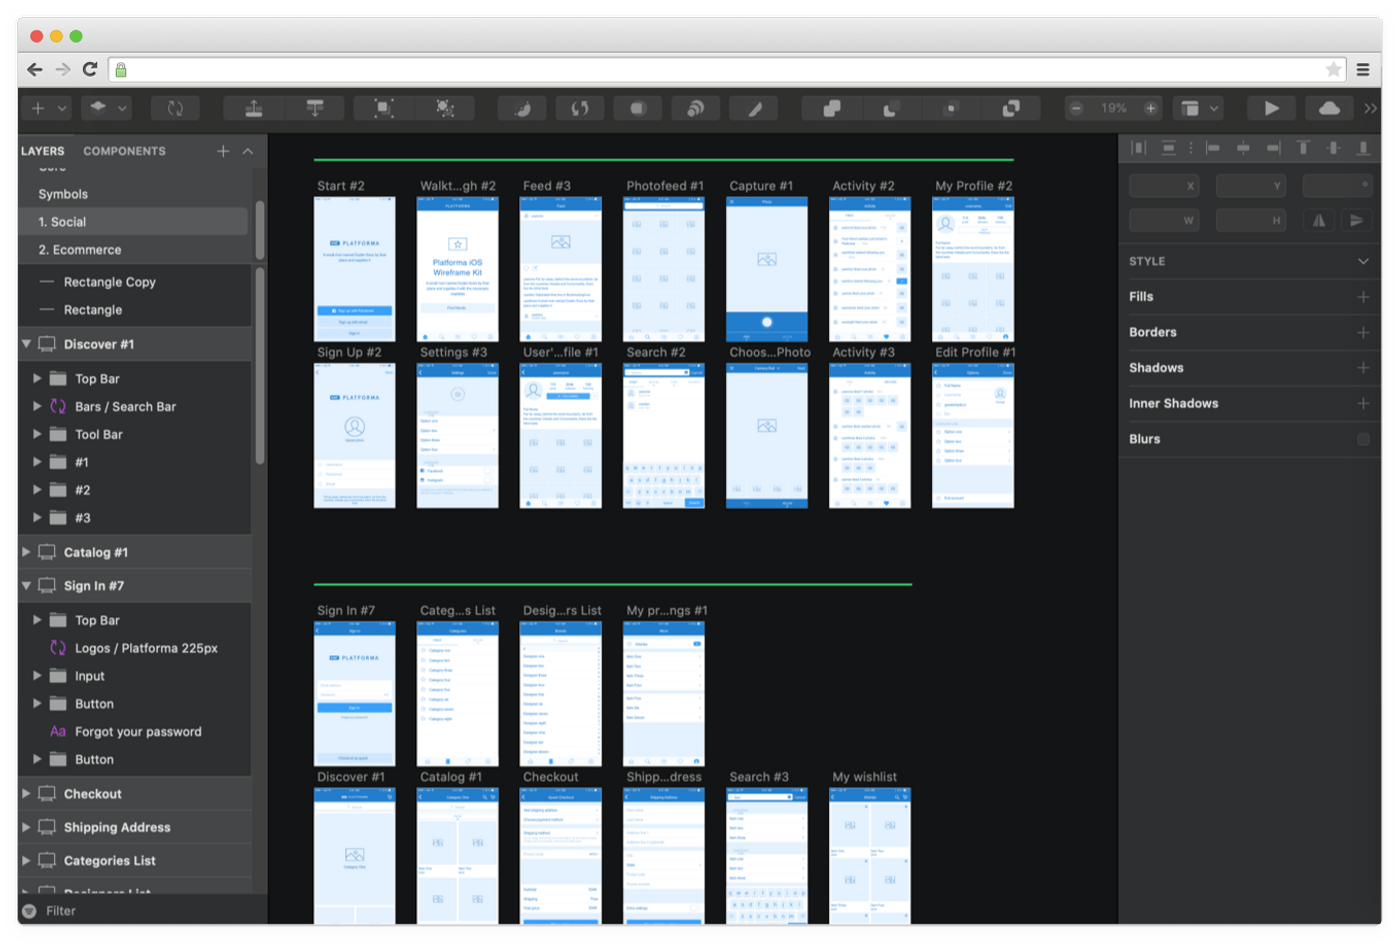This screenshot has width=1400, height=946.
Task: Switch to the LAYERS tab
Action: (x=43, y=151)
